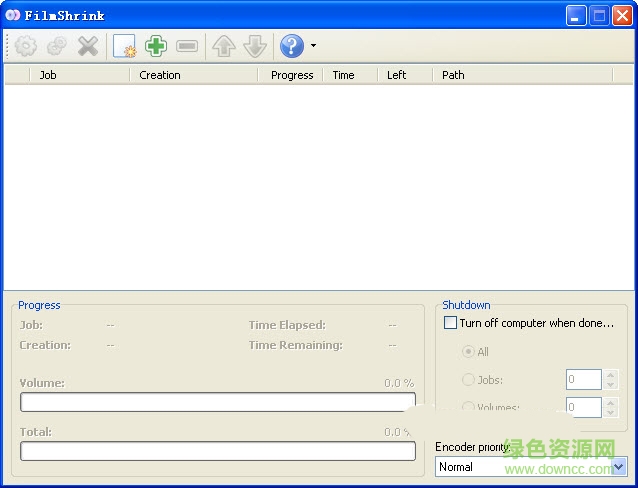The height and width of the screenshot is (488, 638).
Task: Decrease the Jobs count spinner
Action: click(x=610, y=385)
